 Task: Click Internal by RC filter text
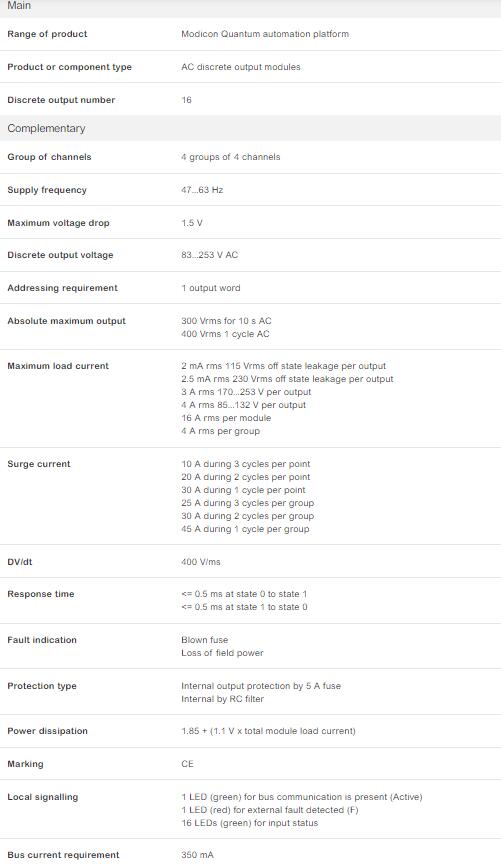pos(222,699)
